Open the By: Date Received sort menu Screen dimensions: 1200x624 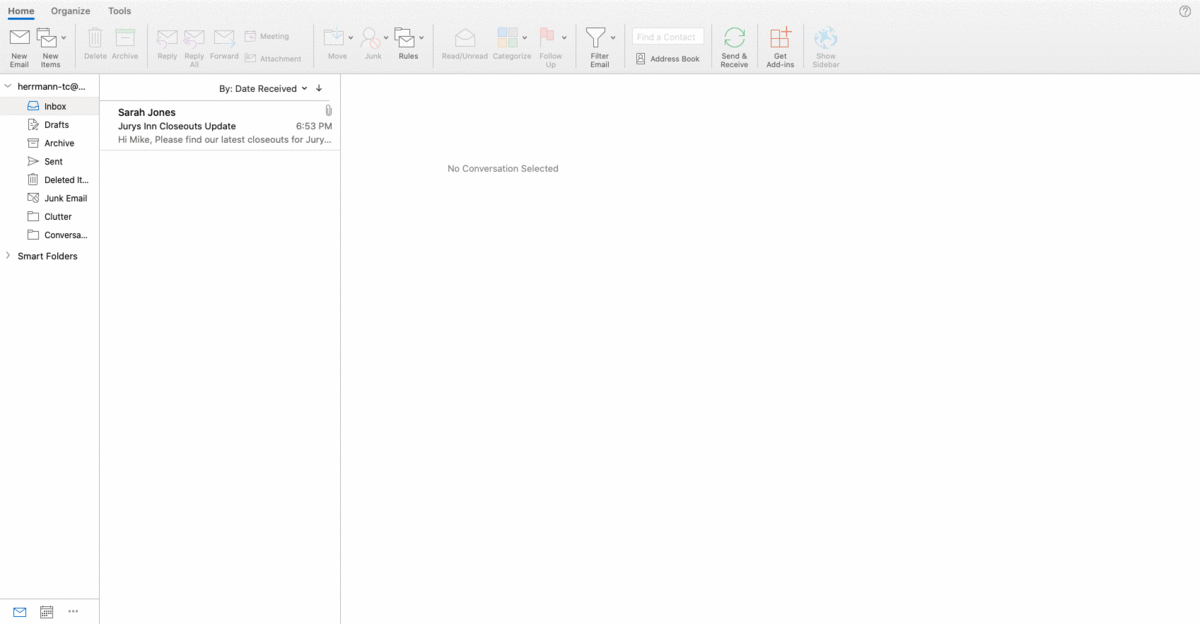point(263,88)
